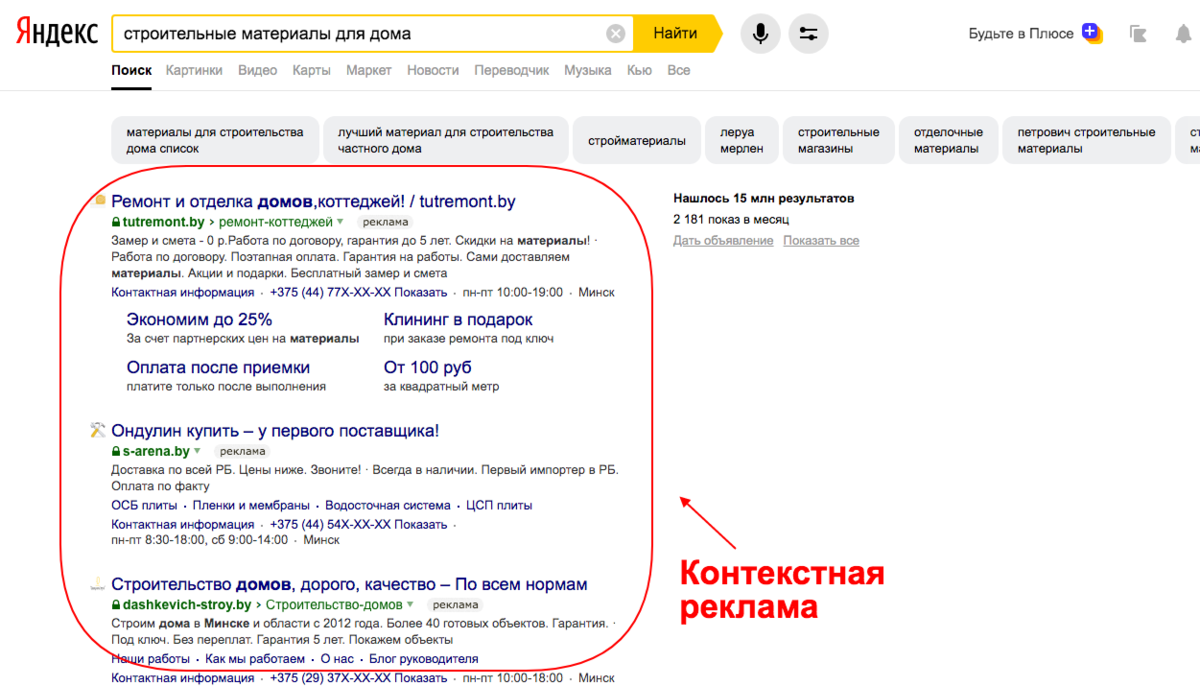Click the Показать все link
Screen dimensions: 1200x686
coord(821,240)
